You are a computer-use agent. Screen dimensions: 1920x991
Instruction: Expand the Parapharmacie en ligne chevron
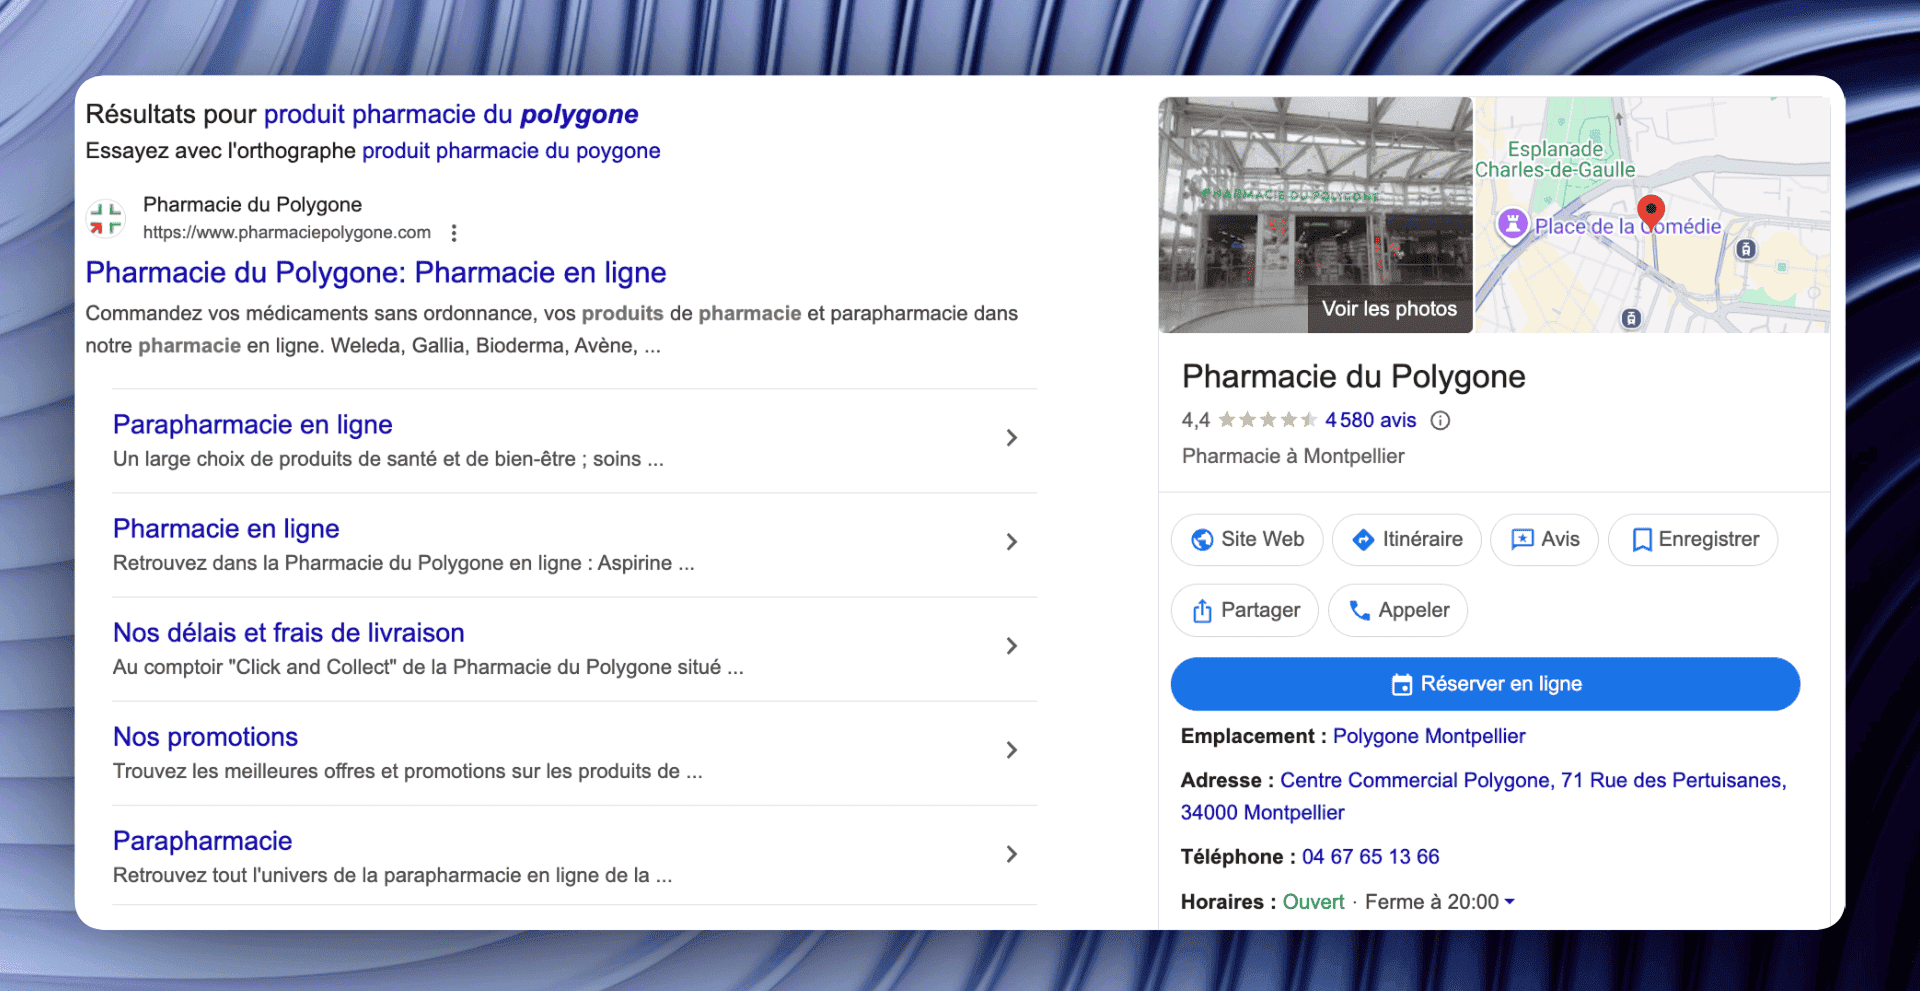click(1012, 438)
